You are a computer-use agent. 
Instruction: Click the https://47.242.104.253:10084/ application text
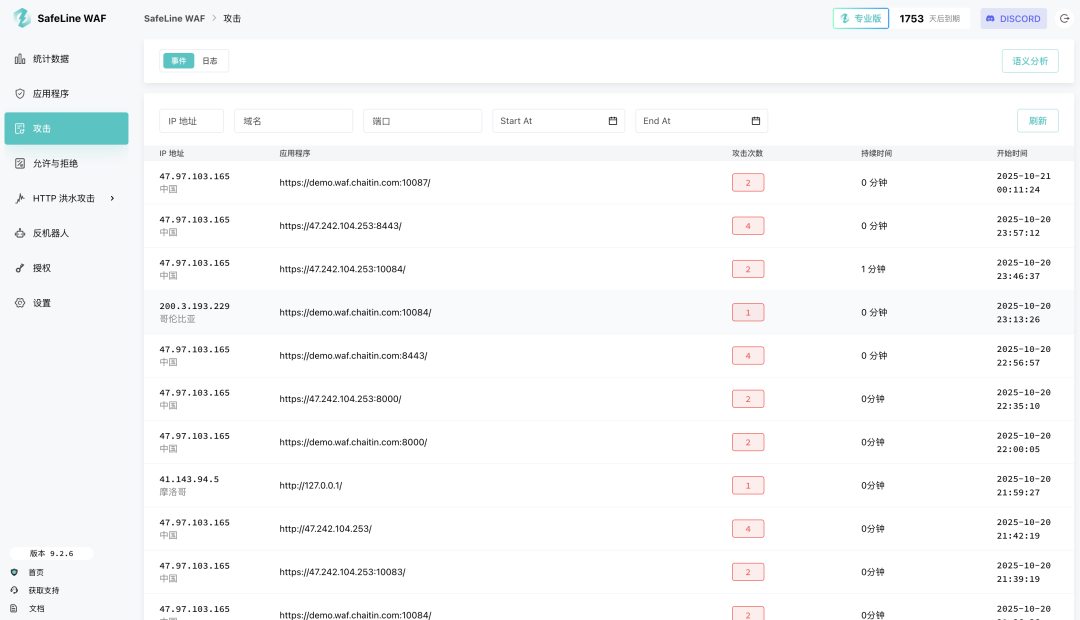pos(342,269)
